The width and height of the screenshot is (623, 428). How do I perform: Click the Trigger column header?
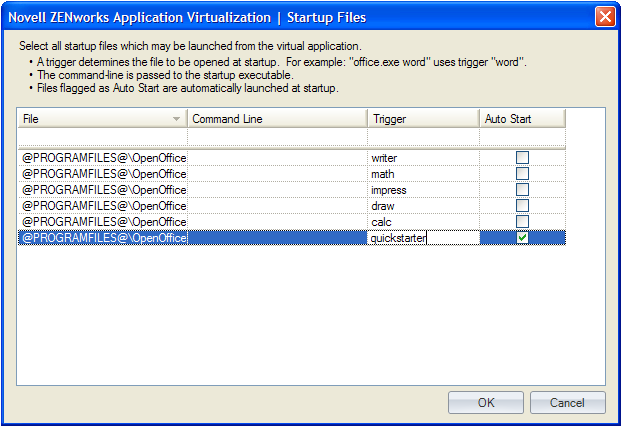pyautogui.click(x=422, y=119)
